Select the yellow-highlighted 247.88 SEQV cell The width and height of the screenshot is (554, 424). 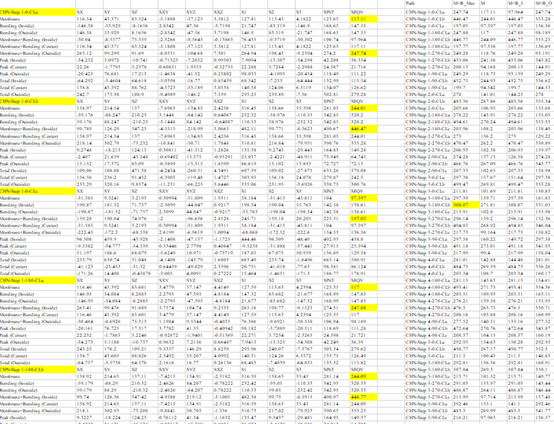[364, 308]
